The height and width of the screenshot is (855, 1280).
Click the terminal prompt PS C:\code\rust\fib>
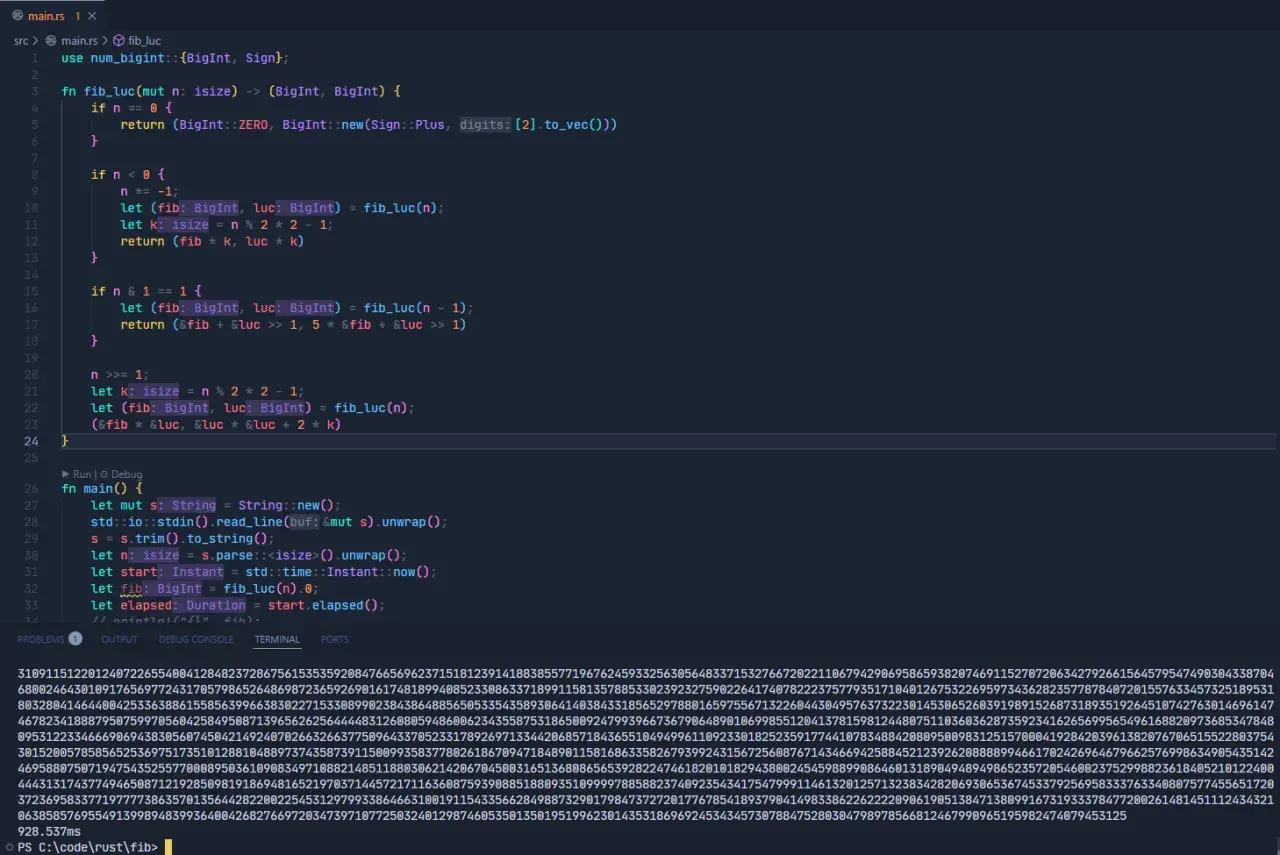tap(87, 847)
